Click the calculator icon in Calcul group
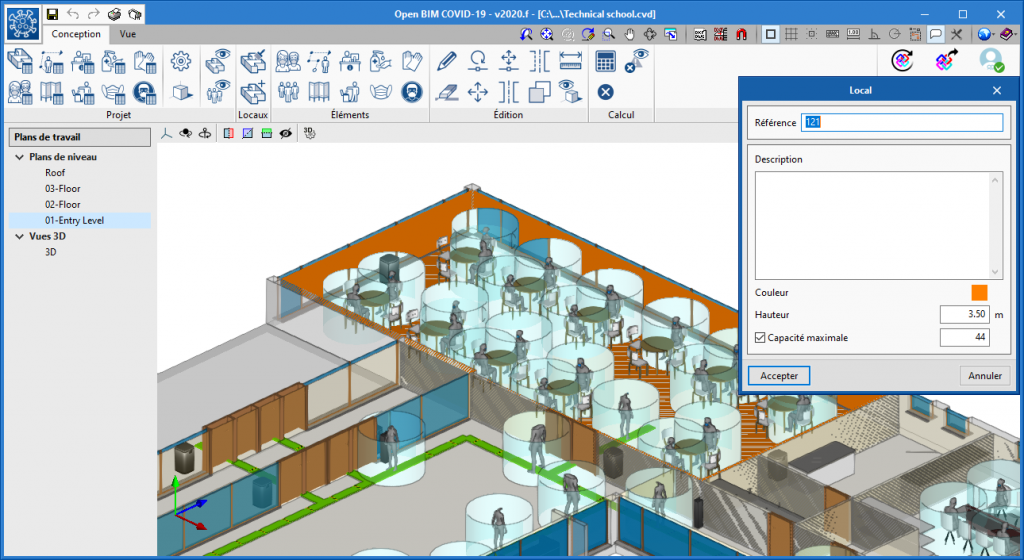This screenshot has height=560, width=1024. coord(605,61)
